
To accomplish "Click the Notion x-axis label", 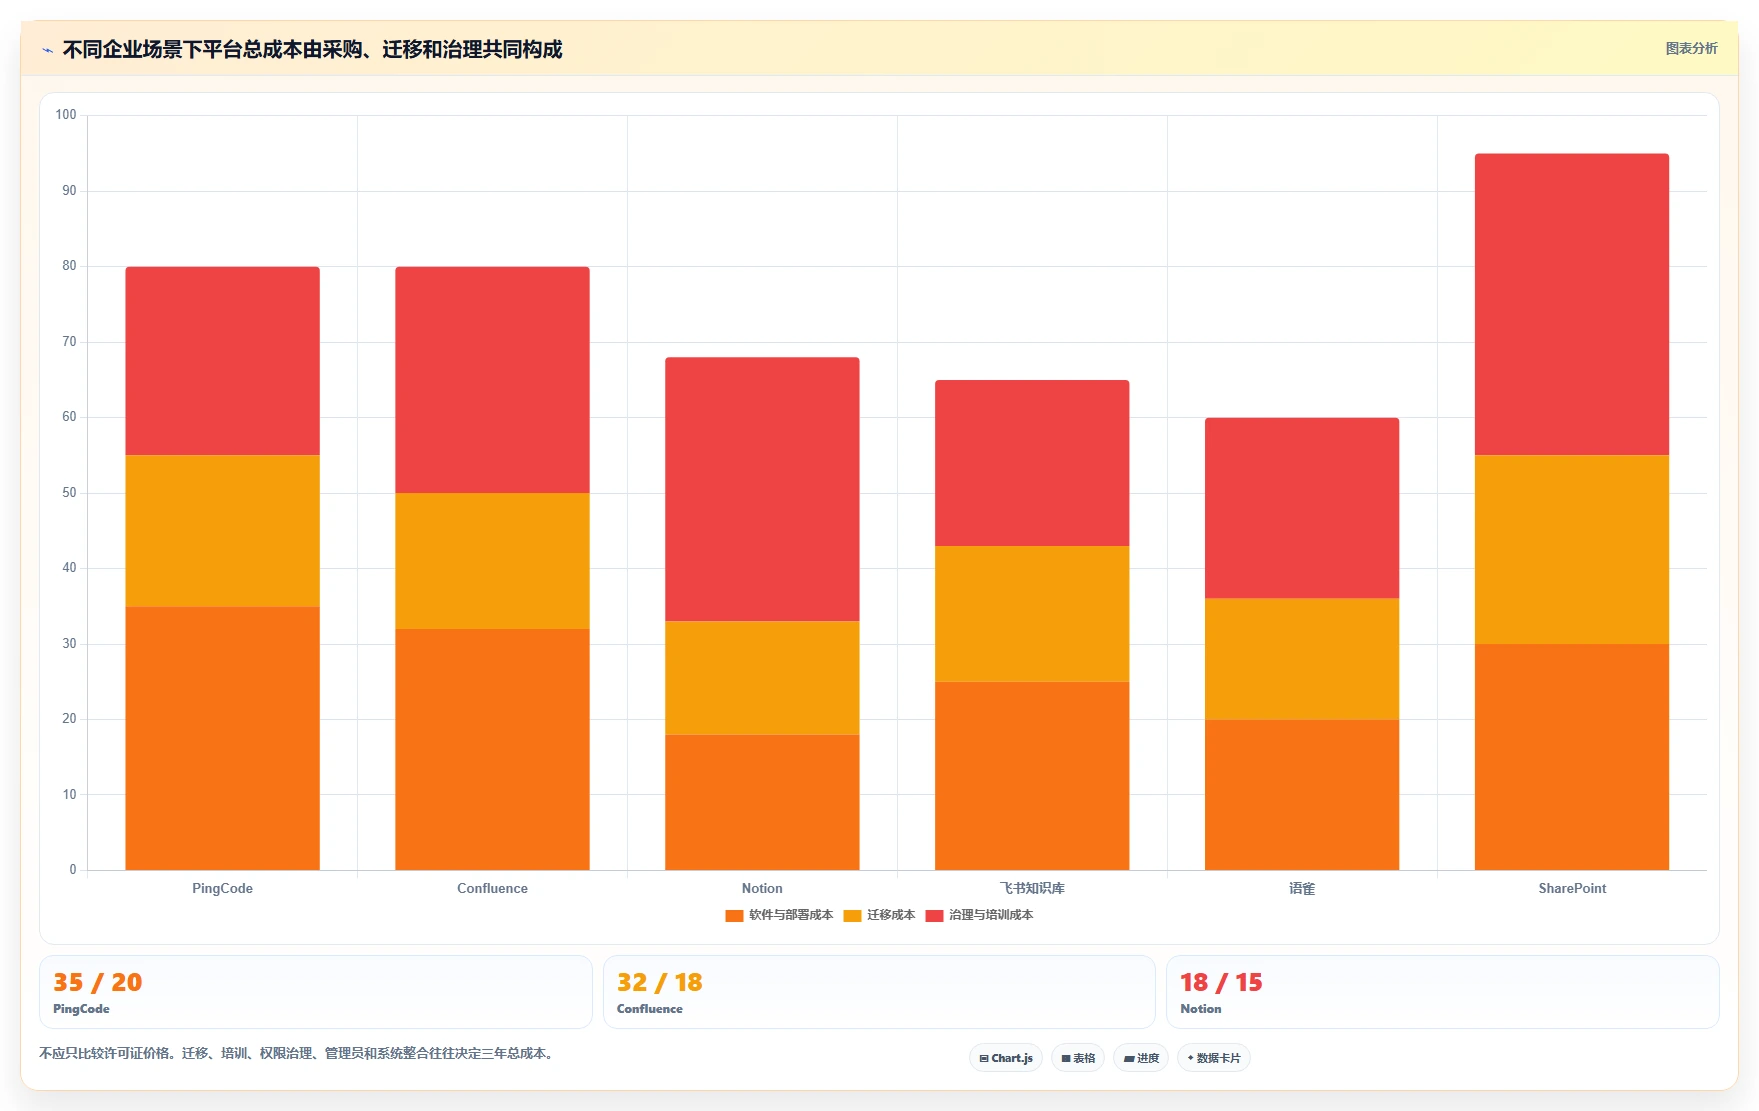I will tap(762, 888).
